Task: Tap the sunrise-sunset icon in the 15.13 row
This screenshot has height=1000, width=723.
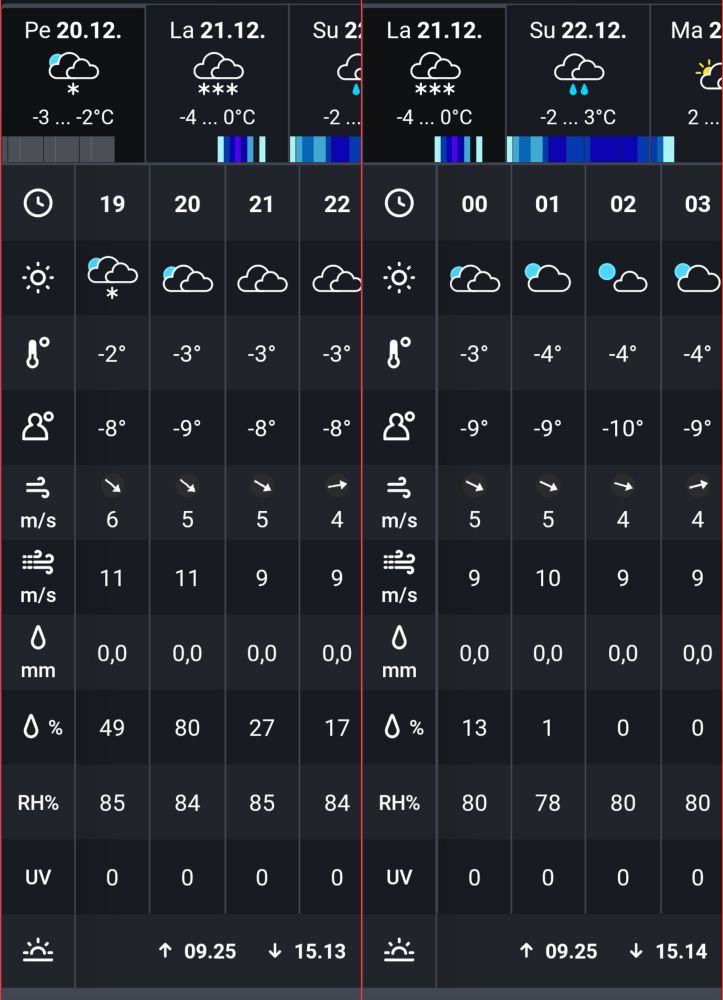Action: [x=38, y=950]
